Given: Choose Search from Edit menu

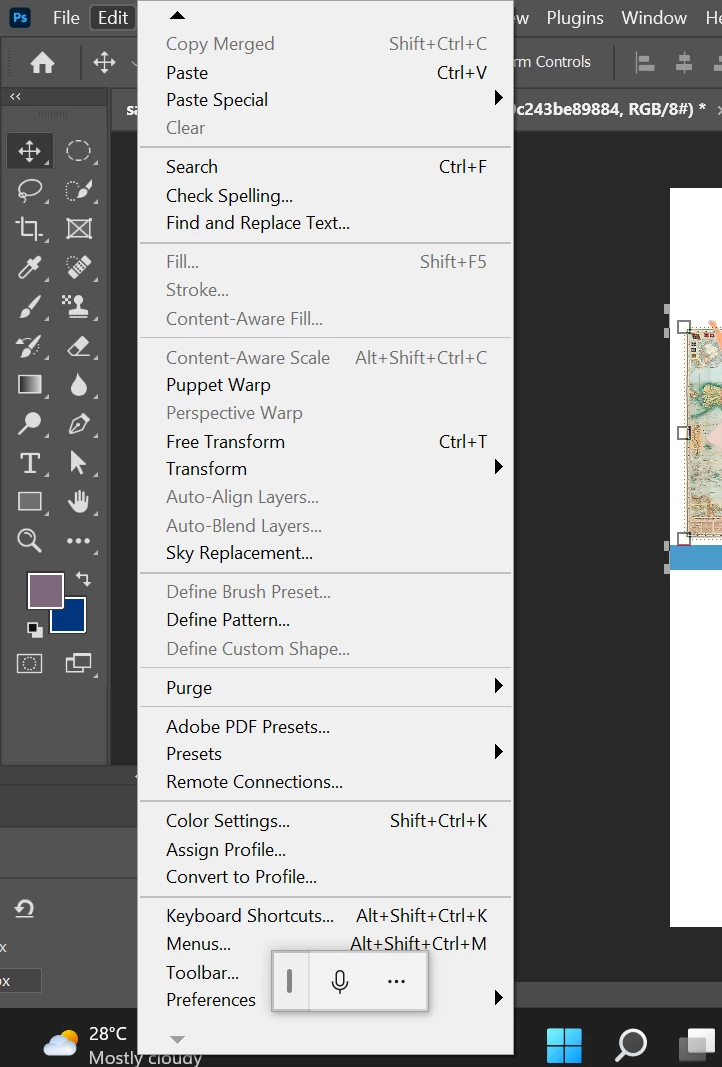Looking at the screenshot, I should tap(326, 167).
